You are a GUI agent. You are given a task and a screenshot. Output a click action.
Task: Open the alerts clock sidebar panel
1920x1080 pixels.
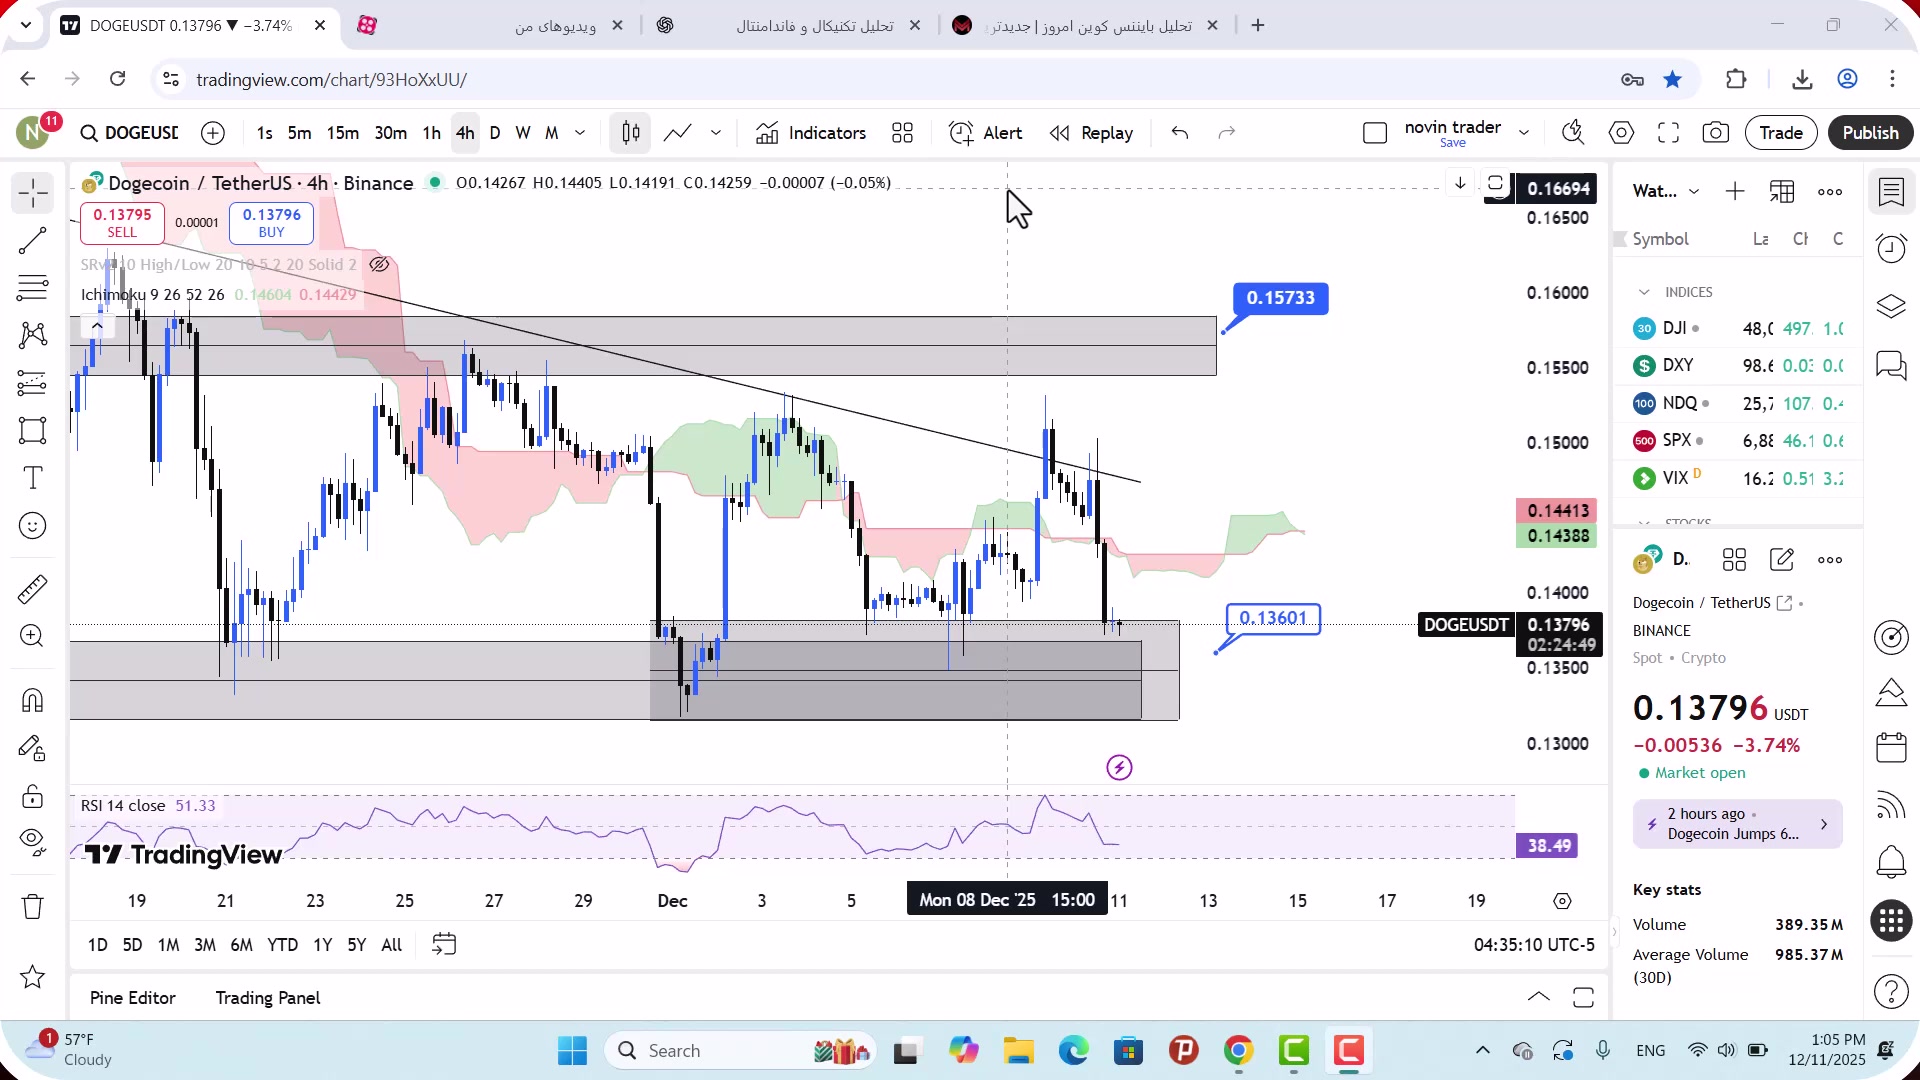[1891, 248]
